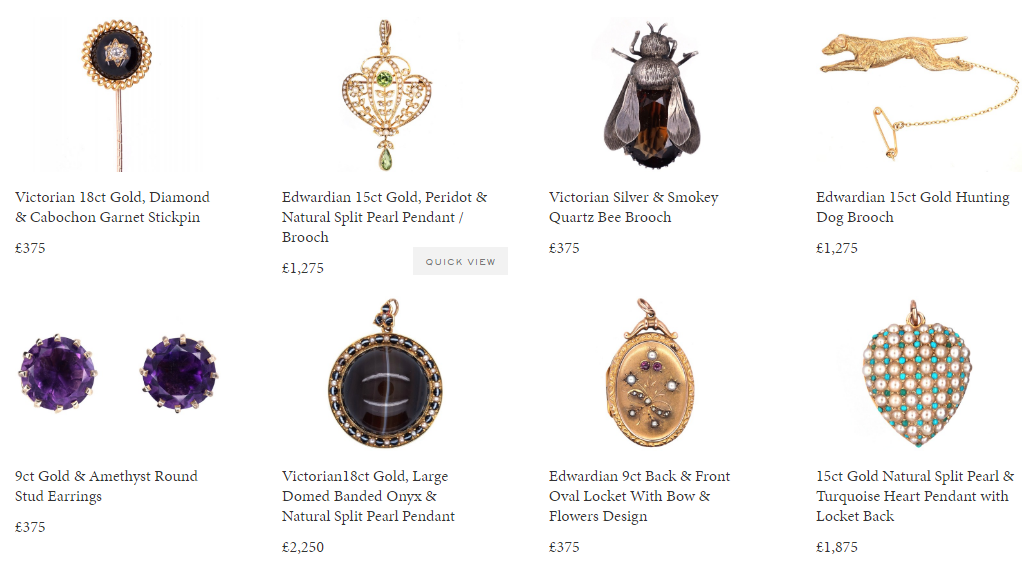Viewport: 1035px width, 574px height.
Task: Open Victorian Domed Banded Onyx Pendant link
Action: click(368, 496)
